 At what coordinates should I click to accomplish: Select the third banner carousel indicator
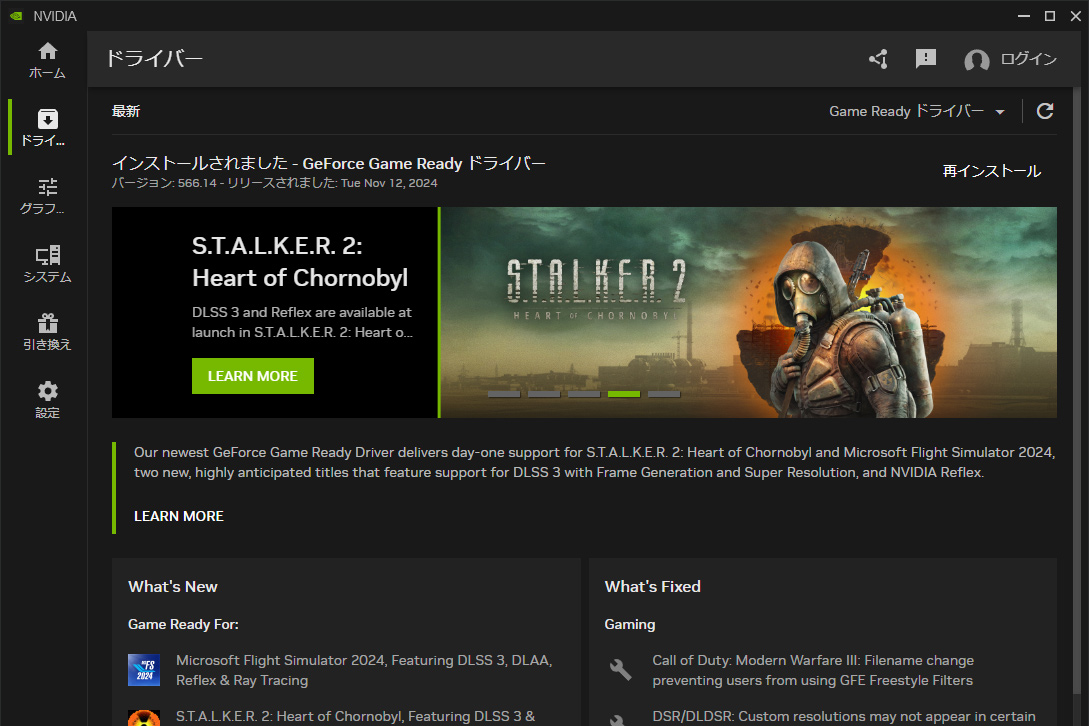584,394
